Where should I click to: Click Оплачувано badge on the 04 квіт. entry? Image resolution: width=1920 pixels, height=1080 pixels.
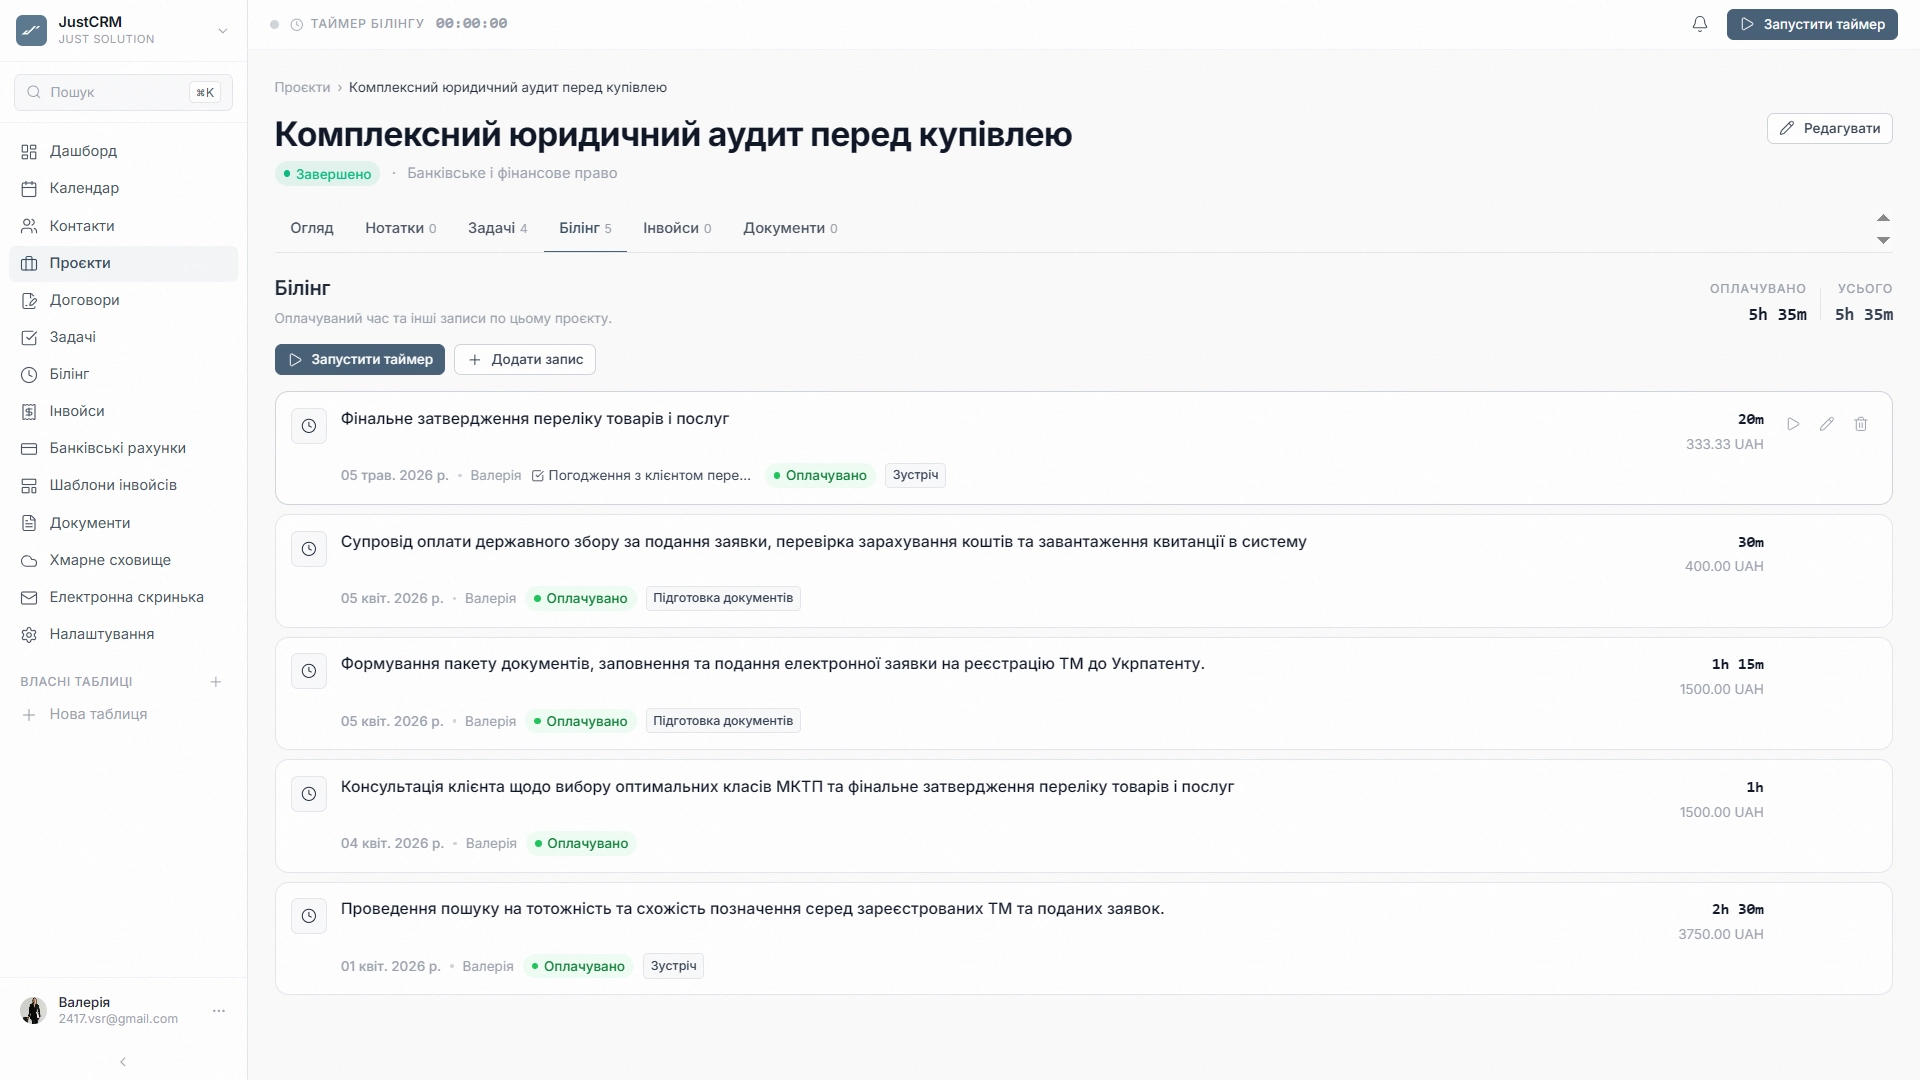pyautogui.click(x=581, y=844)
